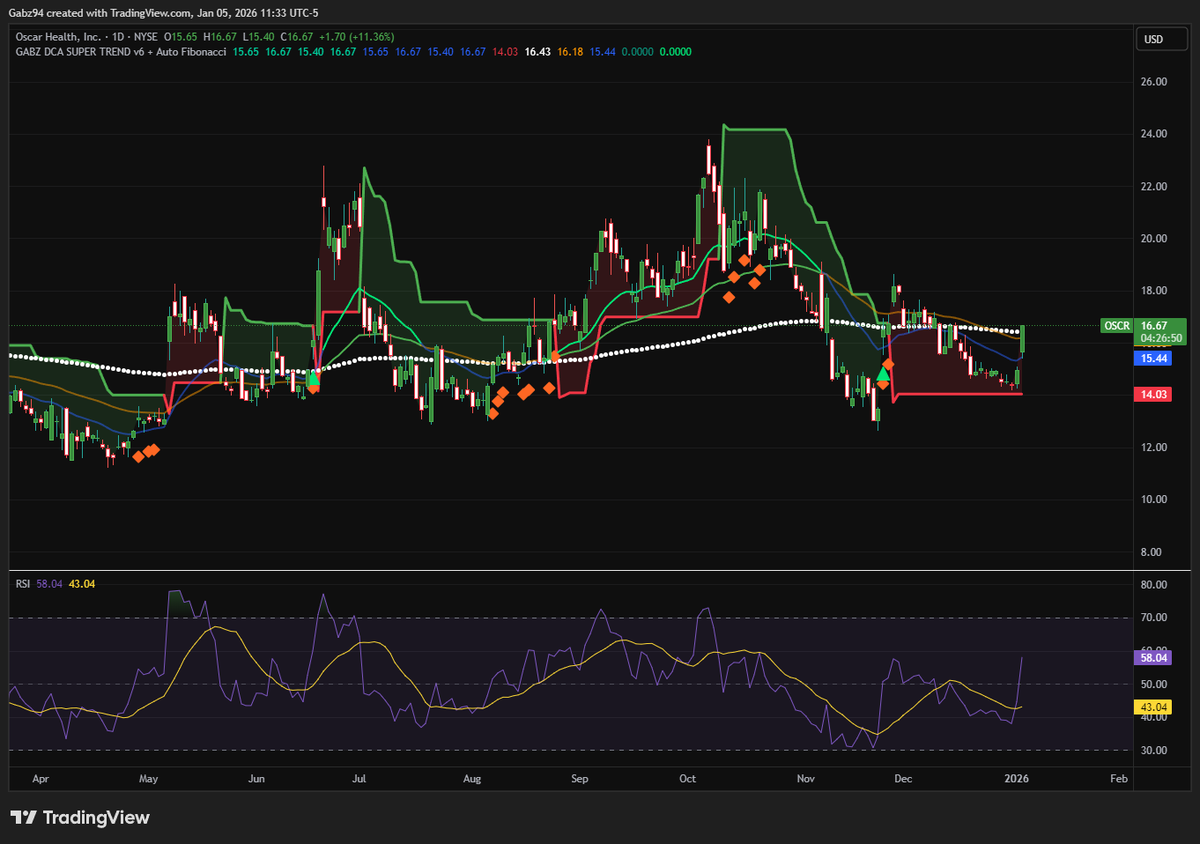Click the 30.00 RSI scale label

click(1154, 750)
